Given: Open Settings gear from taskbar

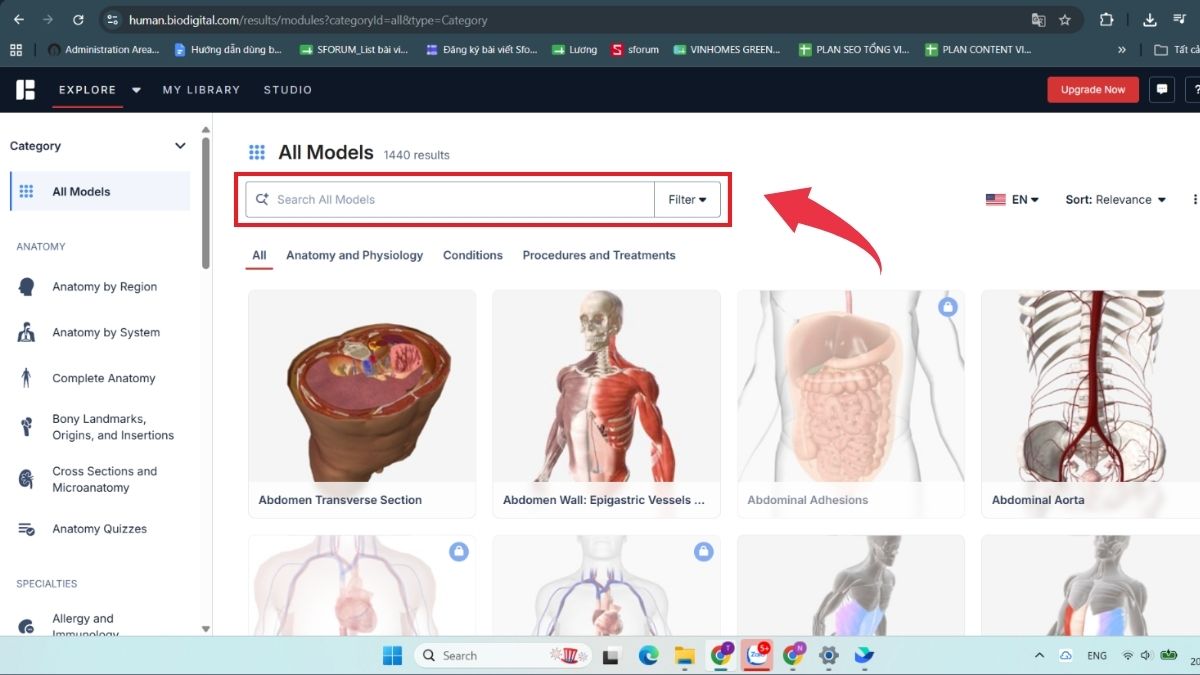Looking at the screenshot, I should (828, 655).
